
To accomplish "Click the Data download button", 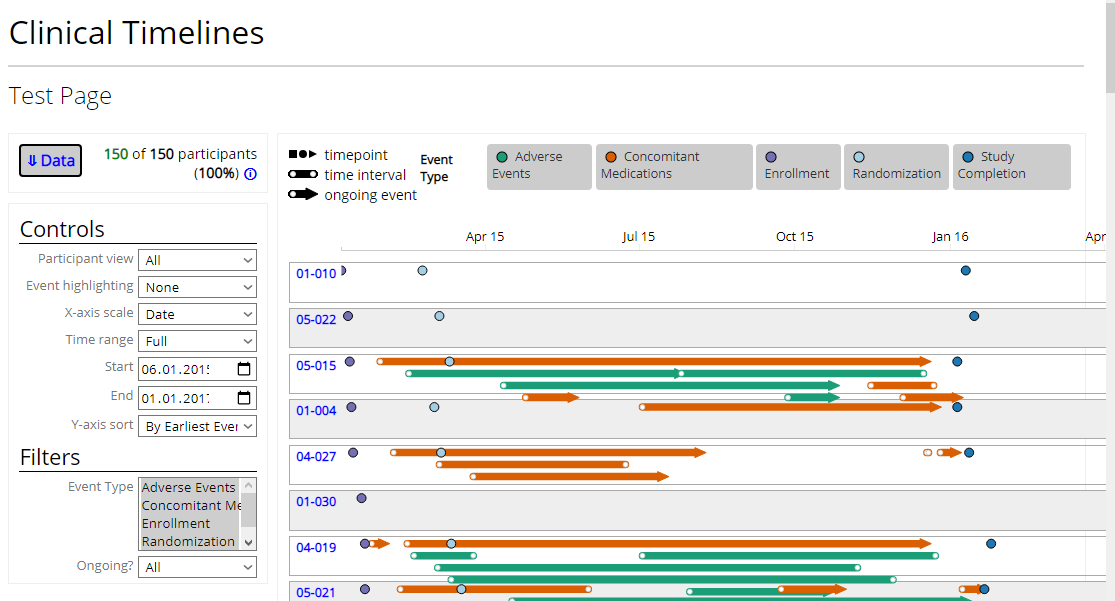I will point(50,160).
